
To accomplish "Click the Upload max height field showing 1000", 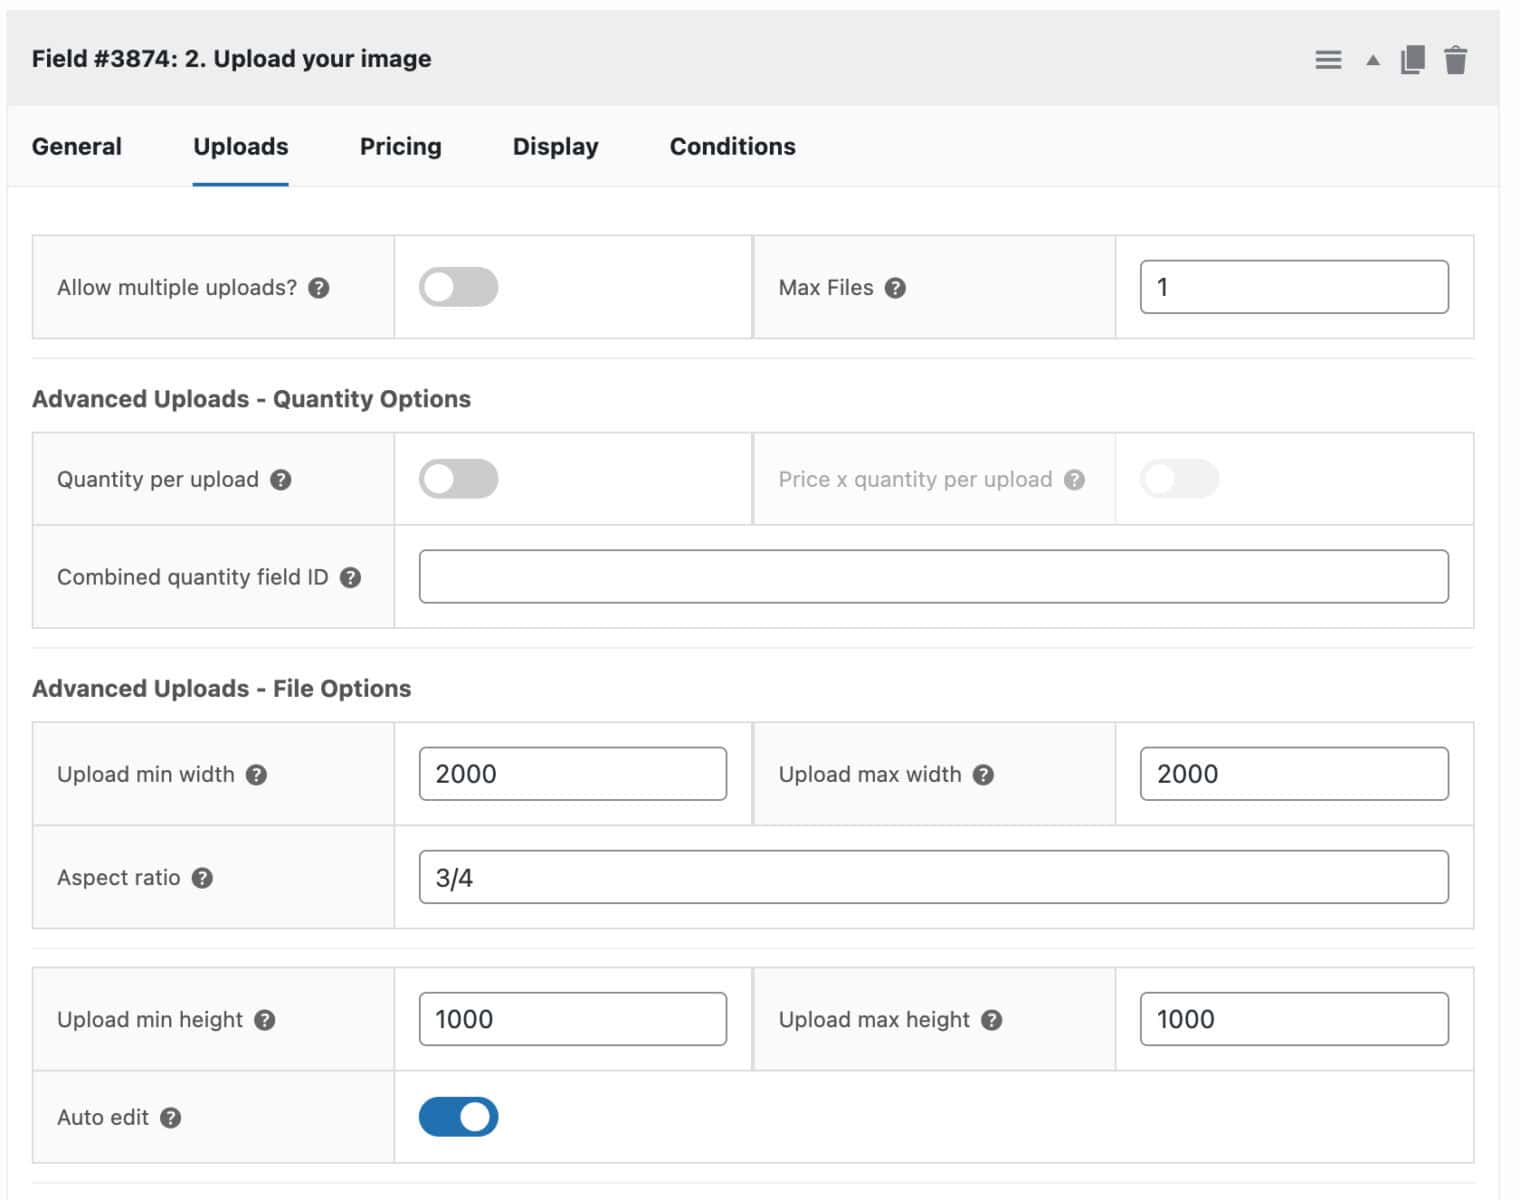I will click(1294, 1019).
